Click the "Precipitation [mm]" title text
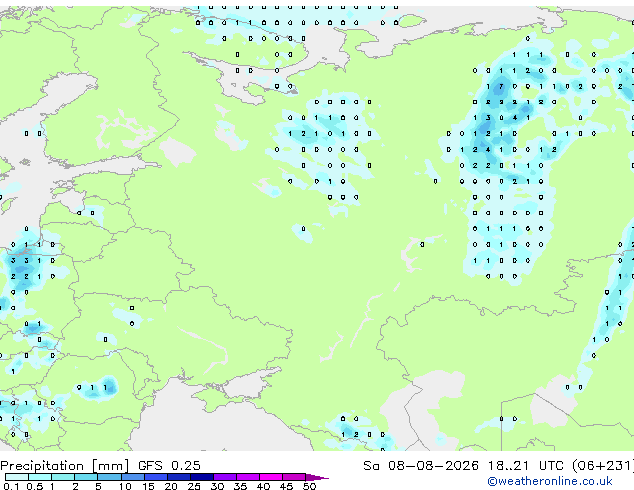 pos(65,466)
